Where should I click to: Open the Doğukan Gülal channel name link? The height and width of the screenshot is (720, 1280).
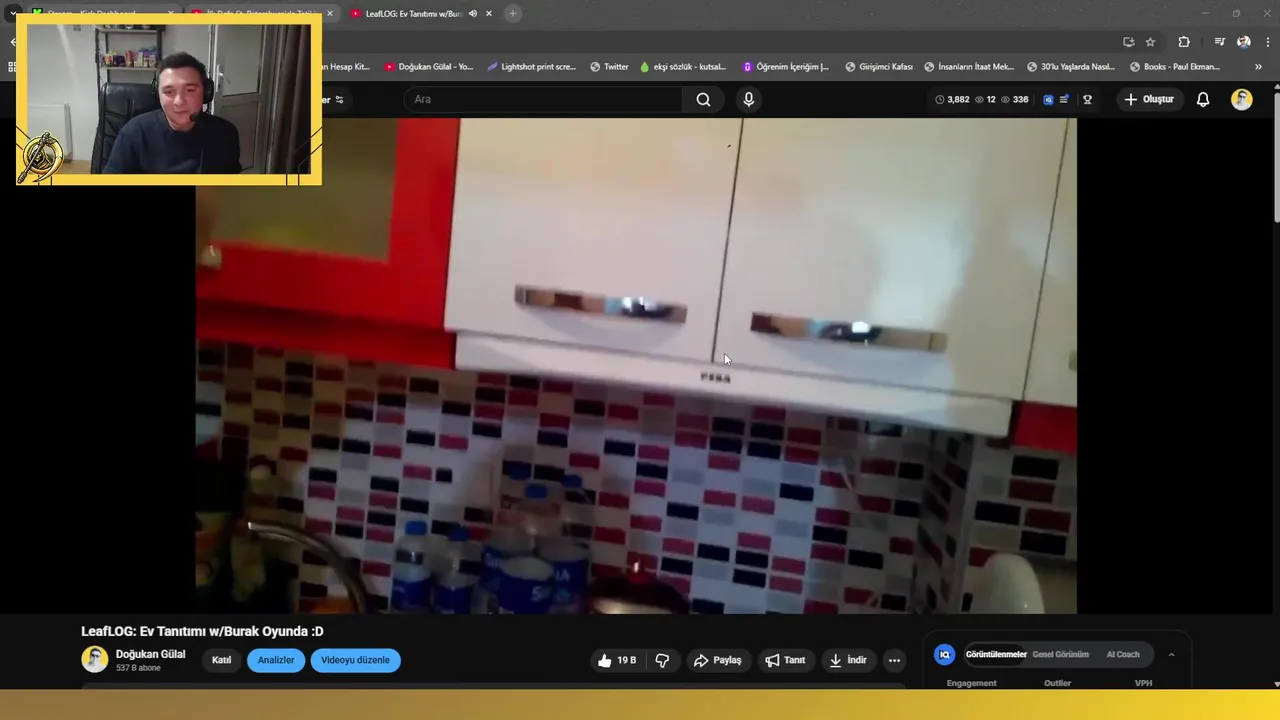pos(150,654)
